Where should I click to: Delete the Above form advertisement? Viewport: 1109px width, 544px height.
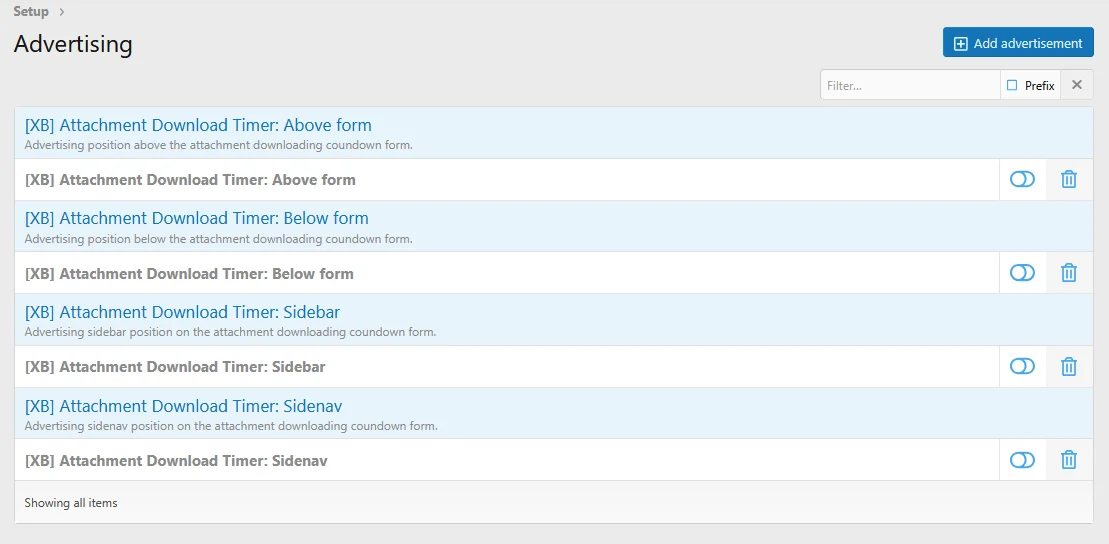click(x=1069, y=180)
